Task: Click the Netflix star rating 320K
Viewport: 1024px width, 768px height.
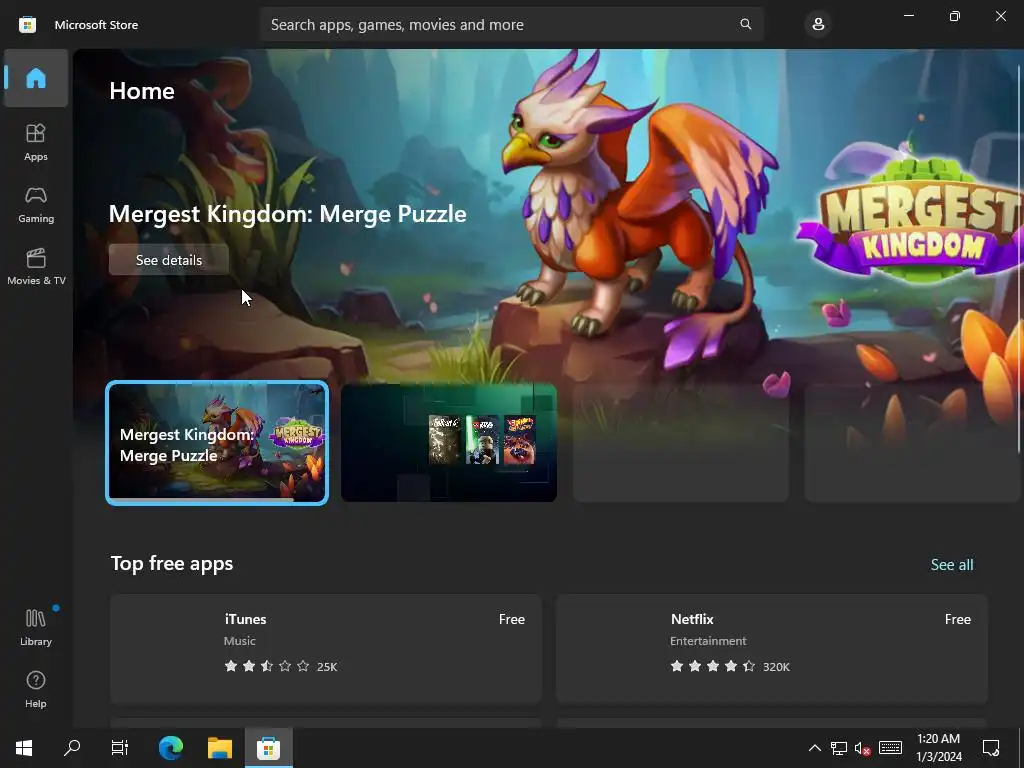Action: click(x=729, y=667)
